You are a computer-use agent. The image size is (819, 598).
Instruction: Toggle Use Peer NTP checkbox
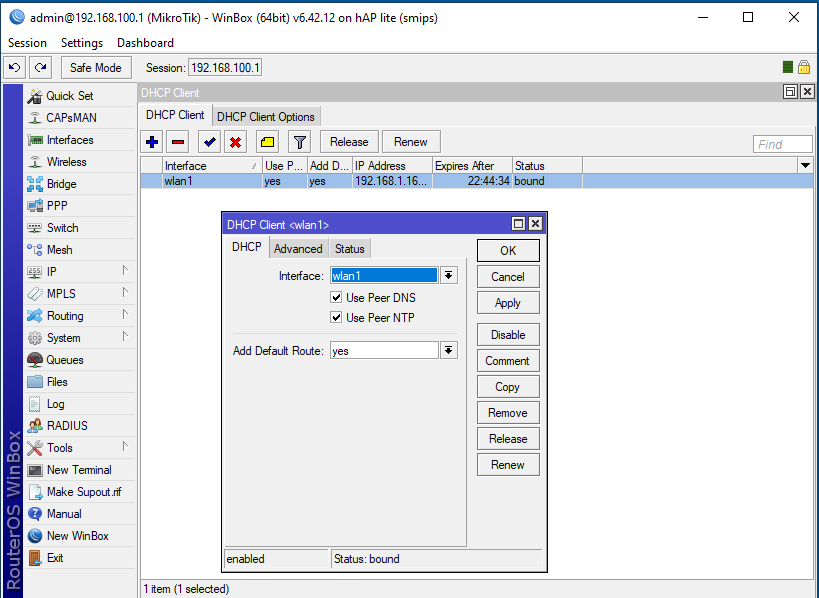[x=336, y=318]
